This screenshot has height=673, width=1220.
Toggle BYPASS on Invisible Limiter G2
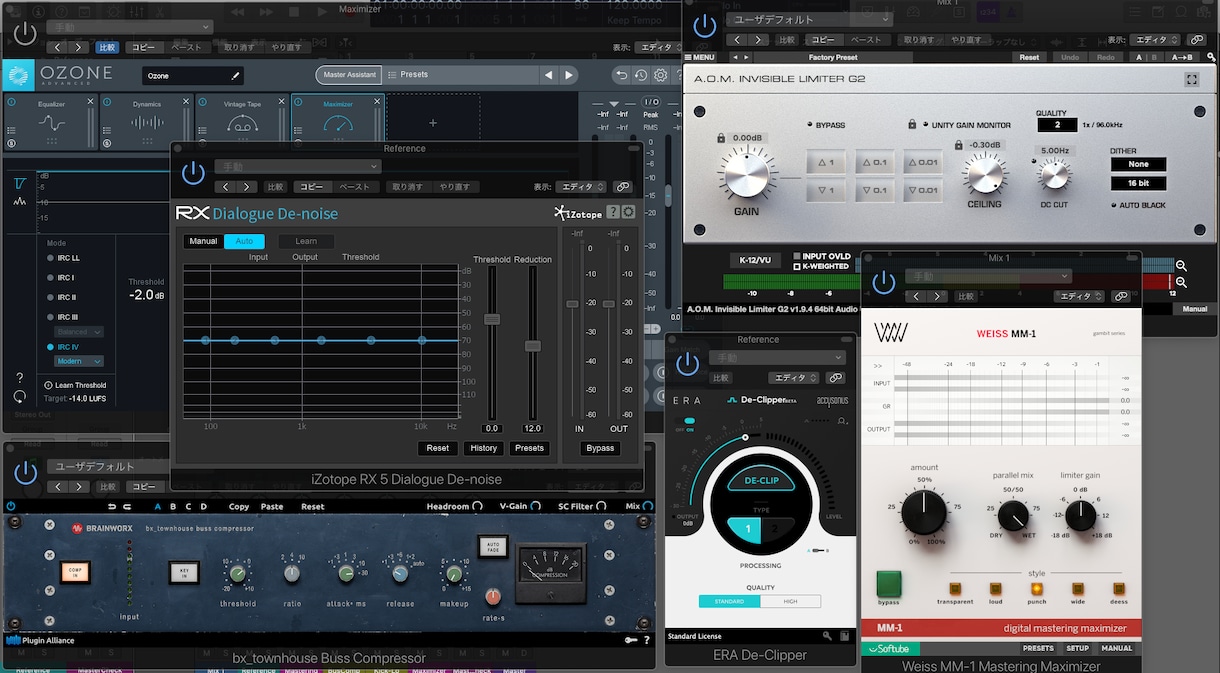(x=825, y=125)
